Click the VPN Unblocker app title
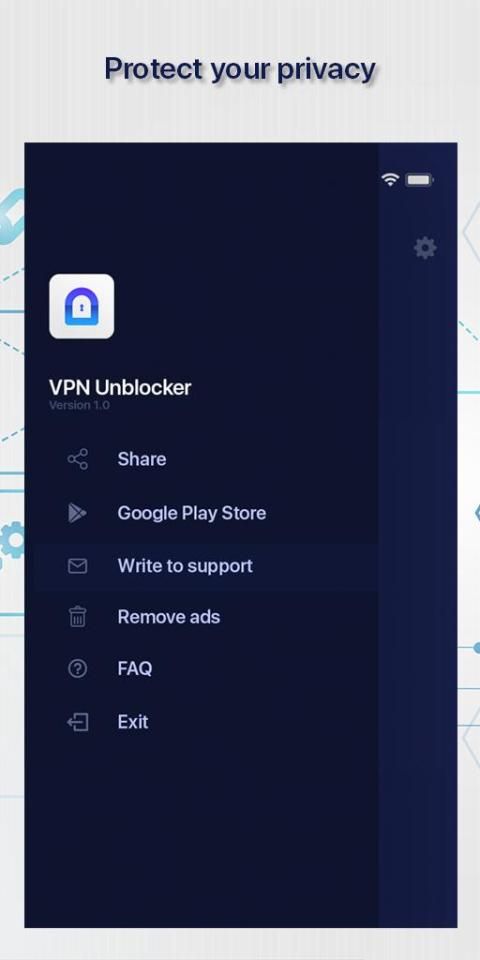 tap(120, 388)
